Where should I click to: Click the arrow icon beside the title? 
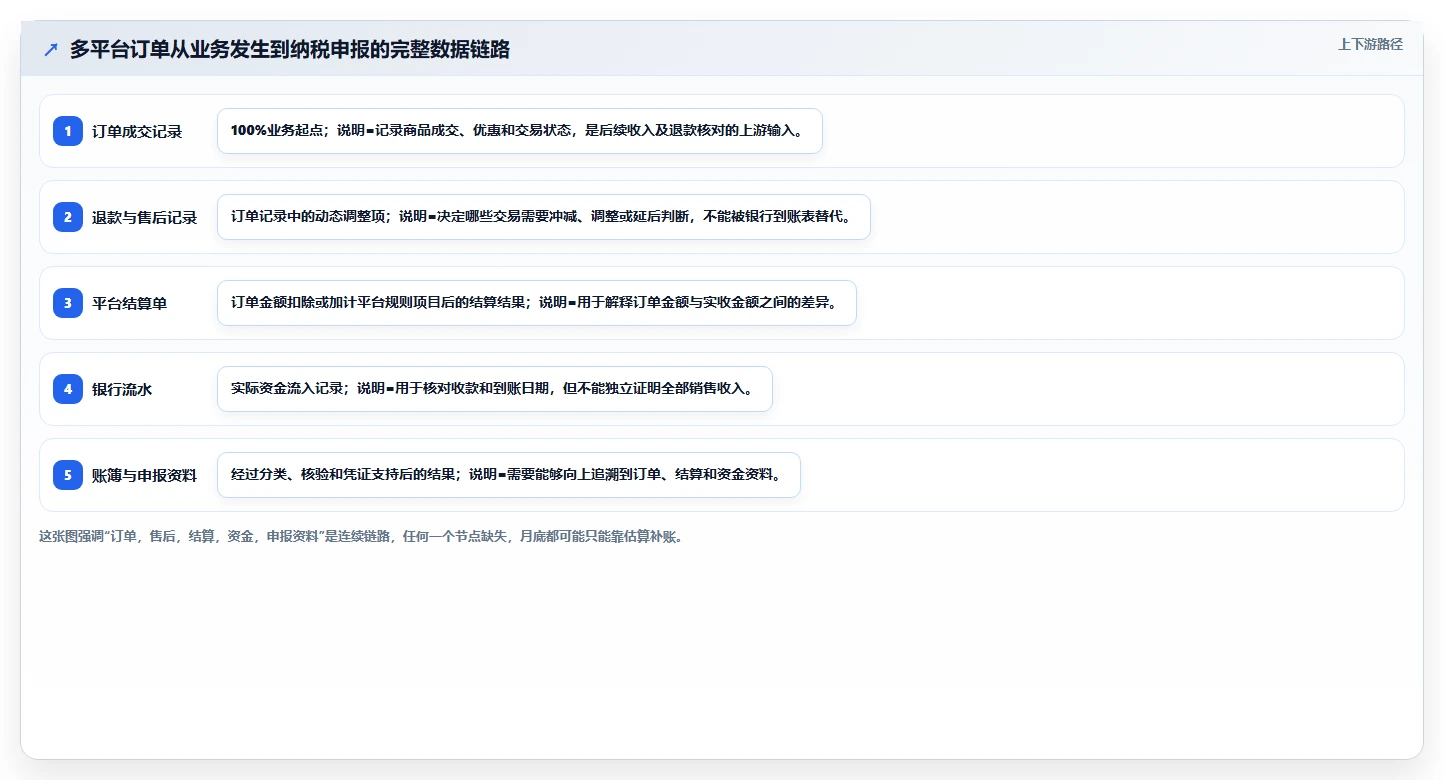coord(51,49)
